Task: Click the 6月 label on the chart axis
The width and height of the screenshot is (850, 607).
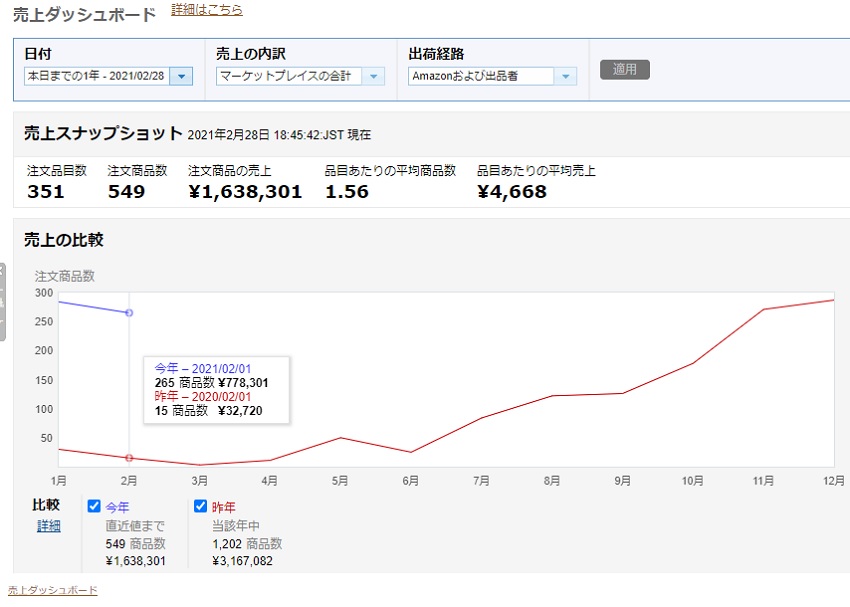Action: [x=410, y=481]
